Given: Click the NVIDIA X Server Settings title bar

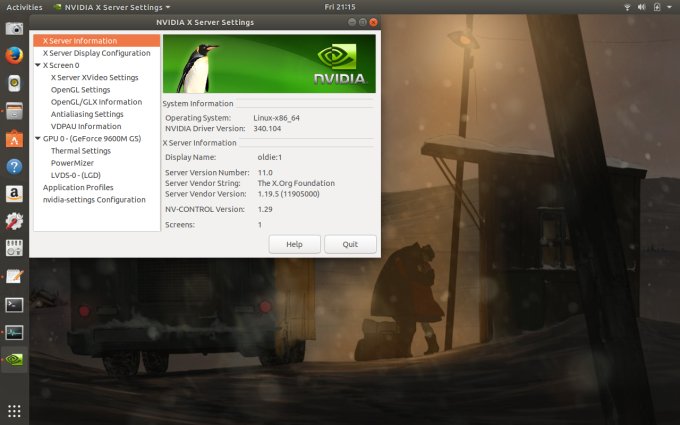Looking at the screenshot, I should tap(205, 22).
